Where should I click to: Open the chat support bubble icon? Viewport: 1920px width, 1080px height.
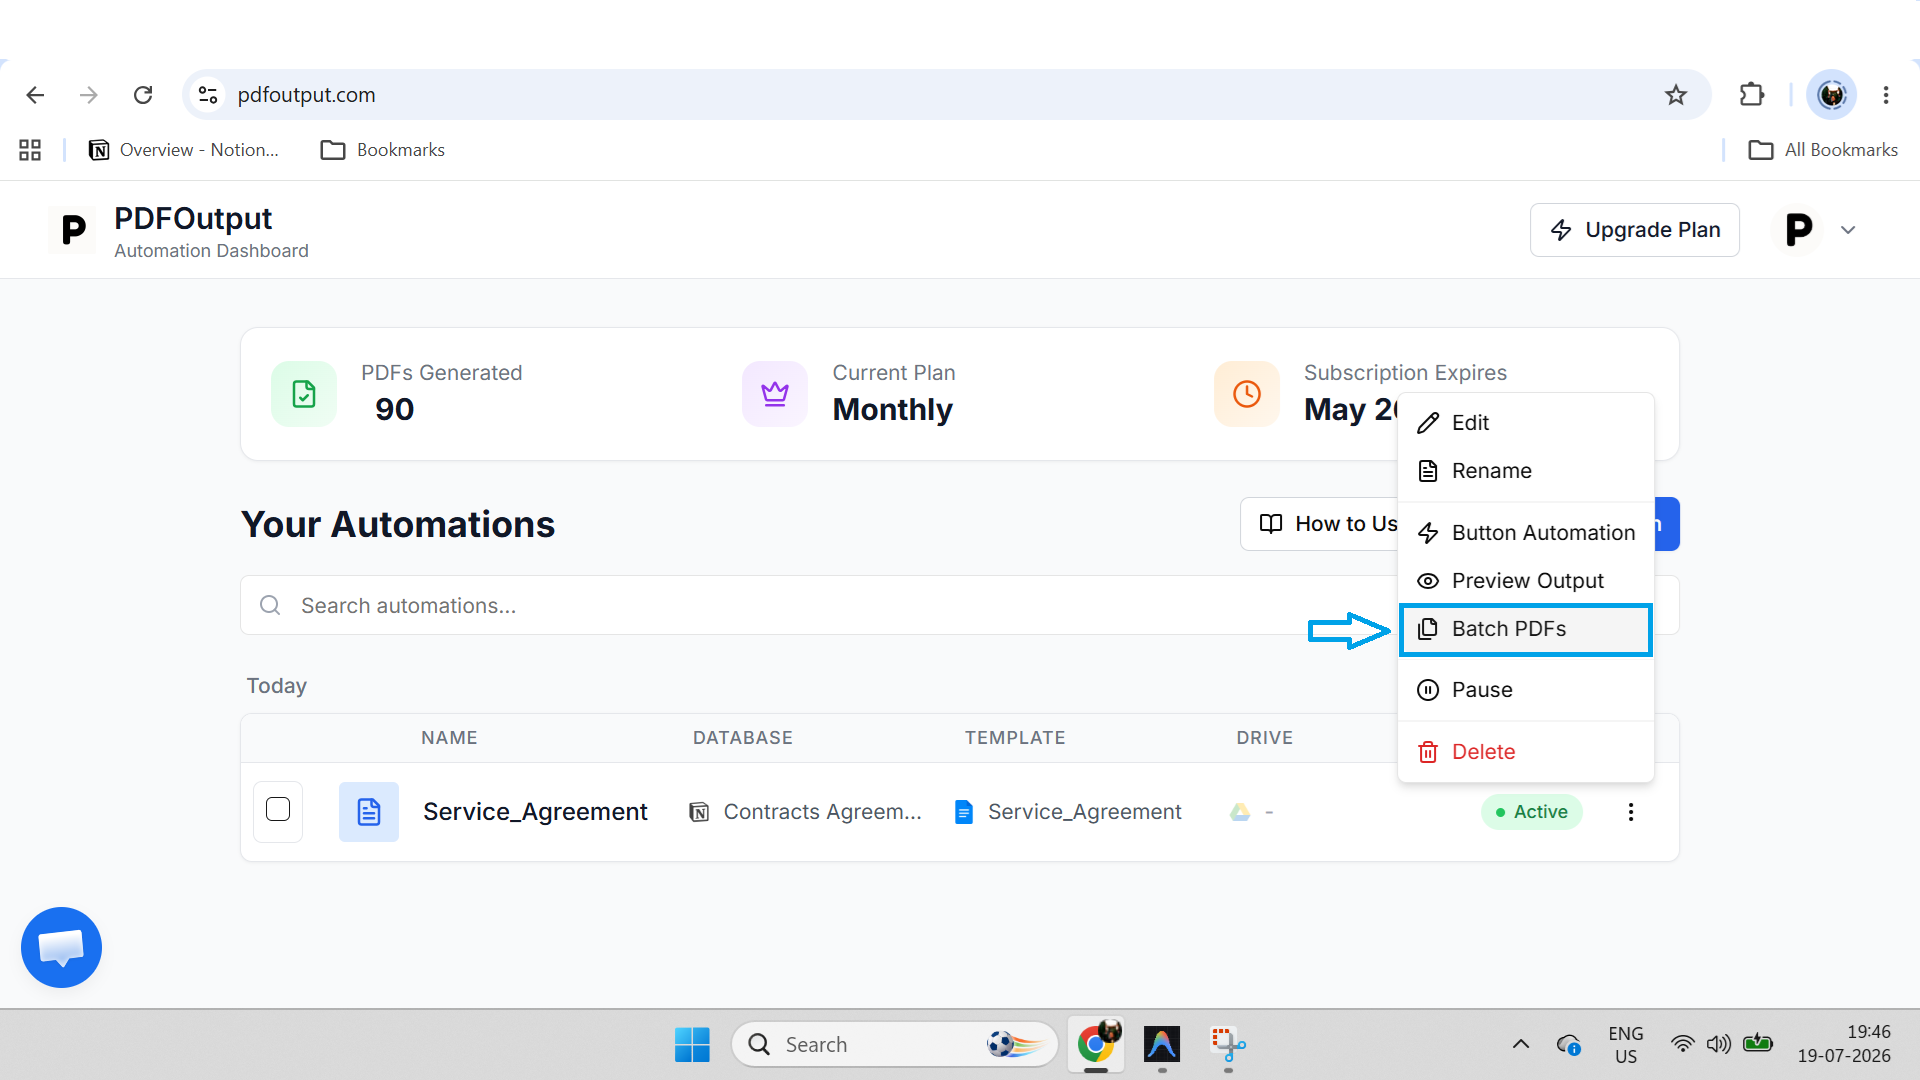coord(61,947)
